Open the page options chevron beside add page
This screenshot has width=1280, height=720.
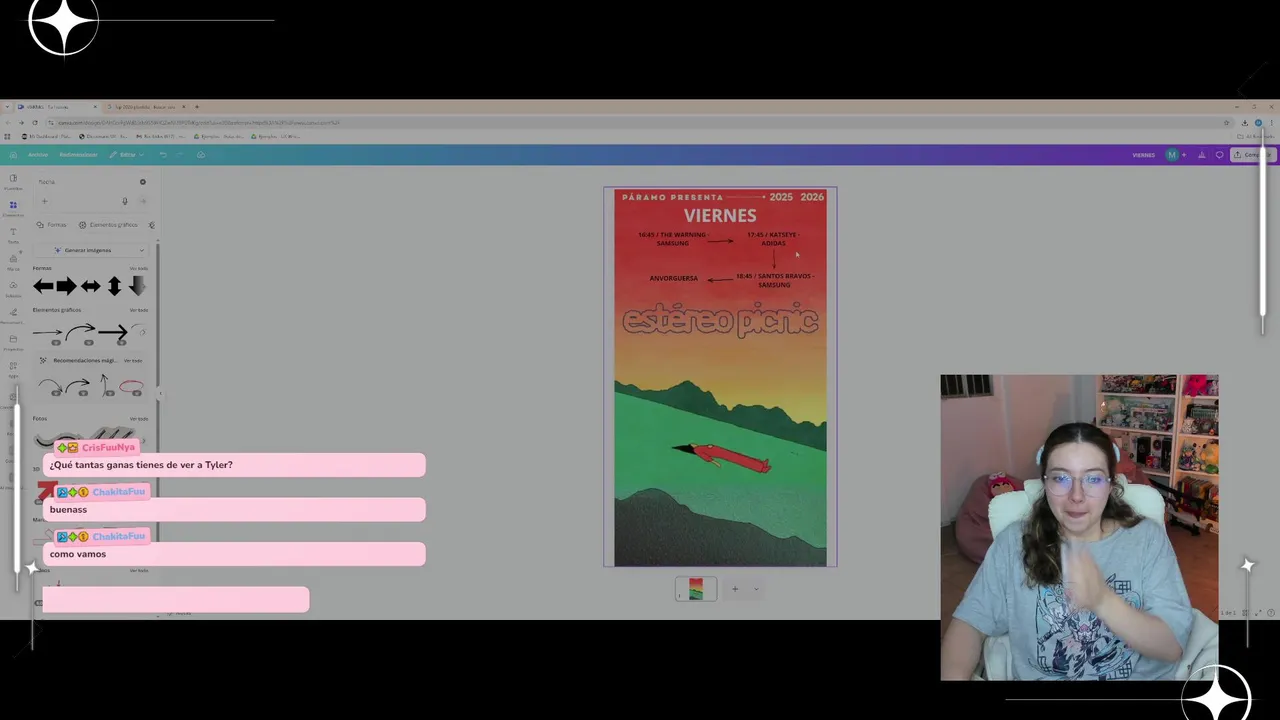(756, 589)
